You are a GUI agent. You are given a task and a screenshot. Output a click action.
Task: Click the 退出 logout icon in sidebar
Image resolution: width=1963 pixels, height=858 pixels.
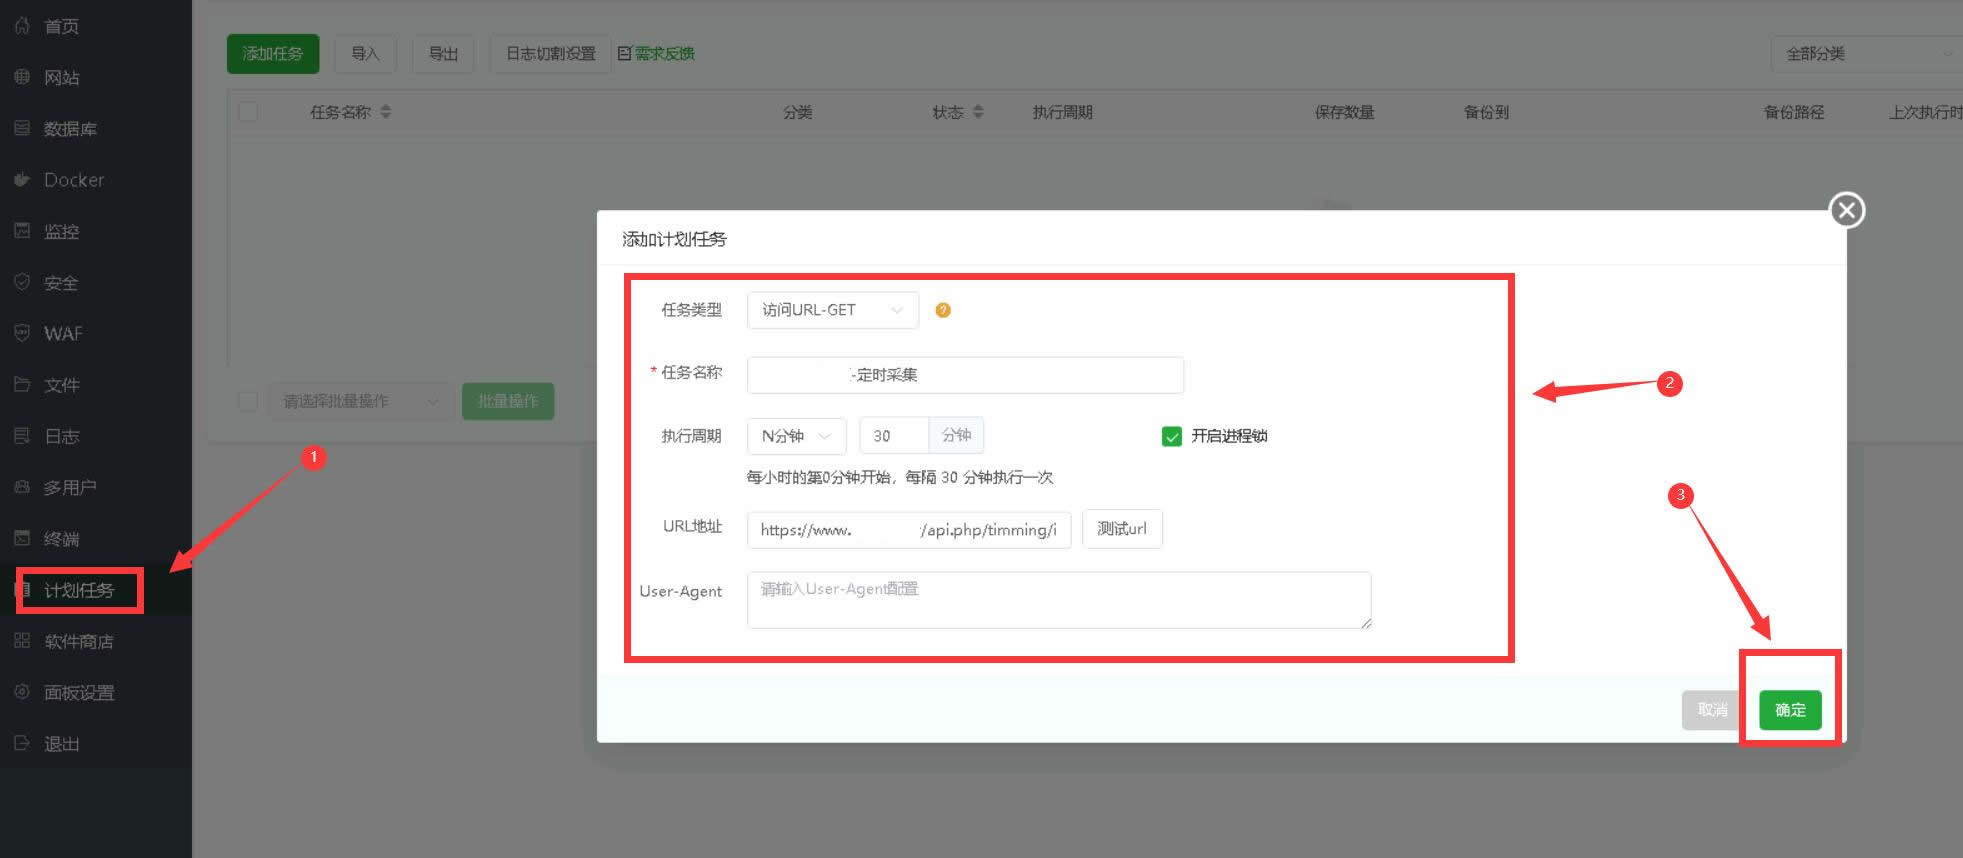pos(22,743)
